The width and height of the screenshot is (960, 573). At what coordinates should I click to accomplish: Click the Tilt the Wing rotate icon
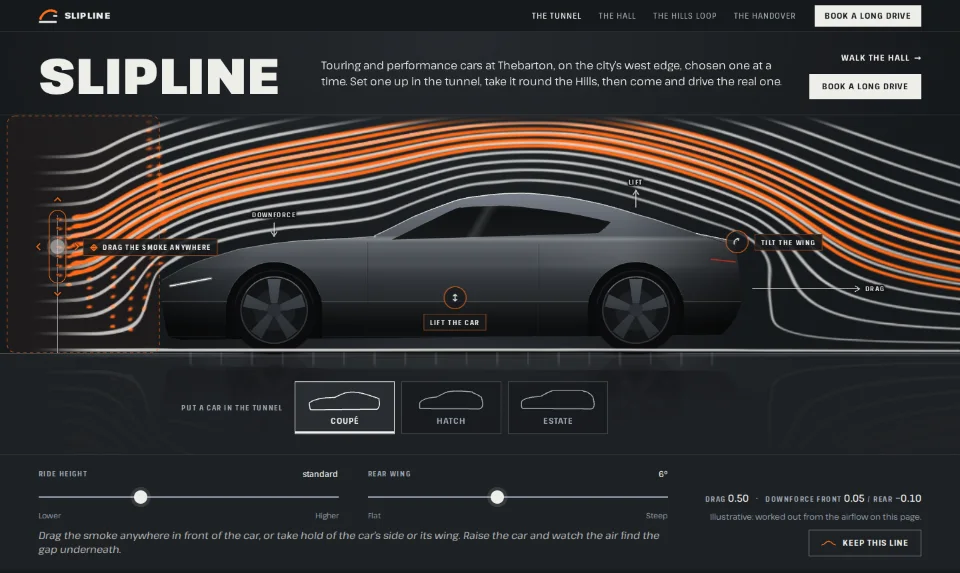[737, 242]
